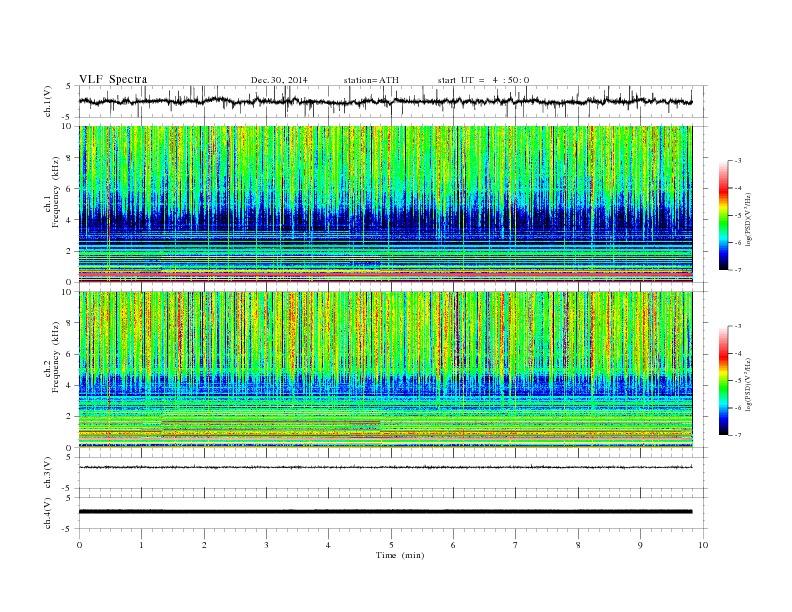Click time axis tick label "8"
This screenshot has width=792, height=612.
(x=578, y=545)
